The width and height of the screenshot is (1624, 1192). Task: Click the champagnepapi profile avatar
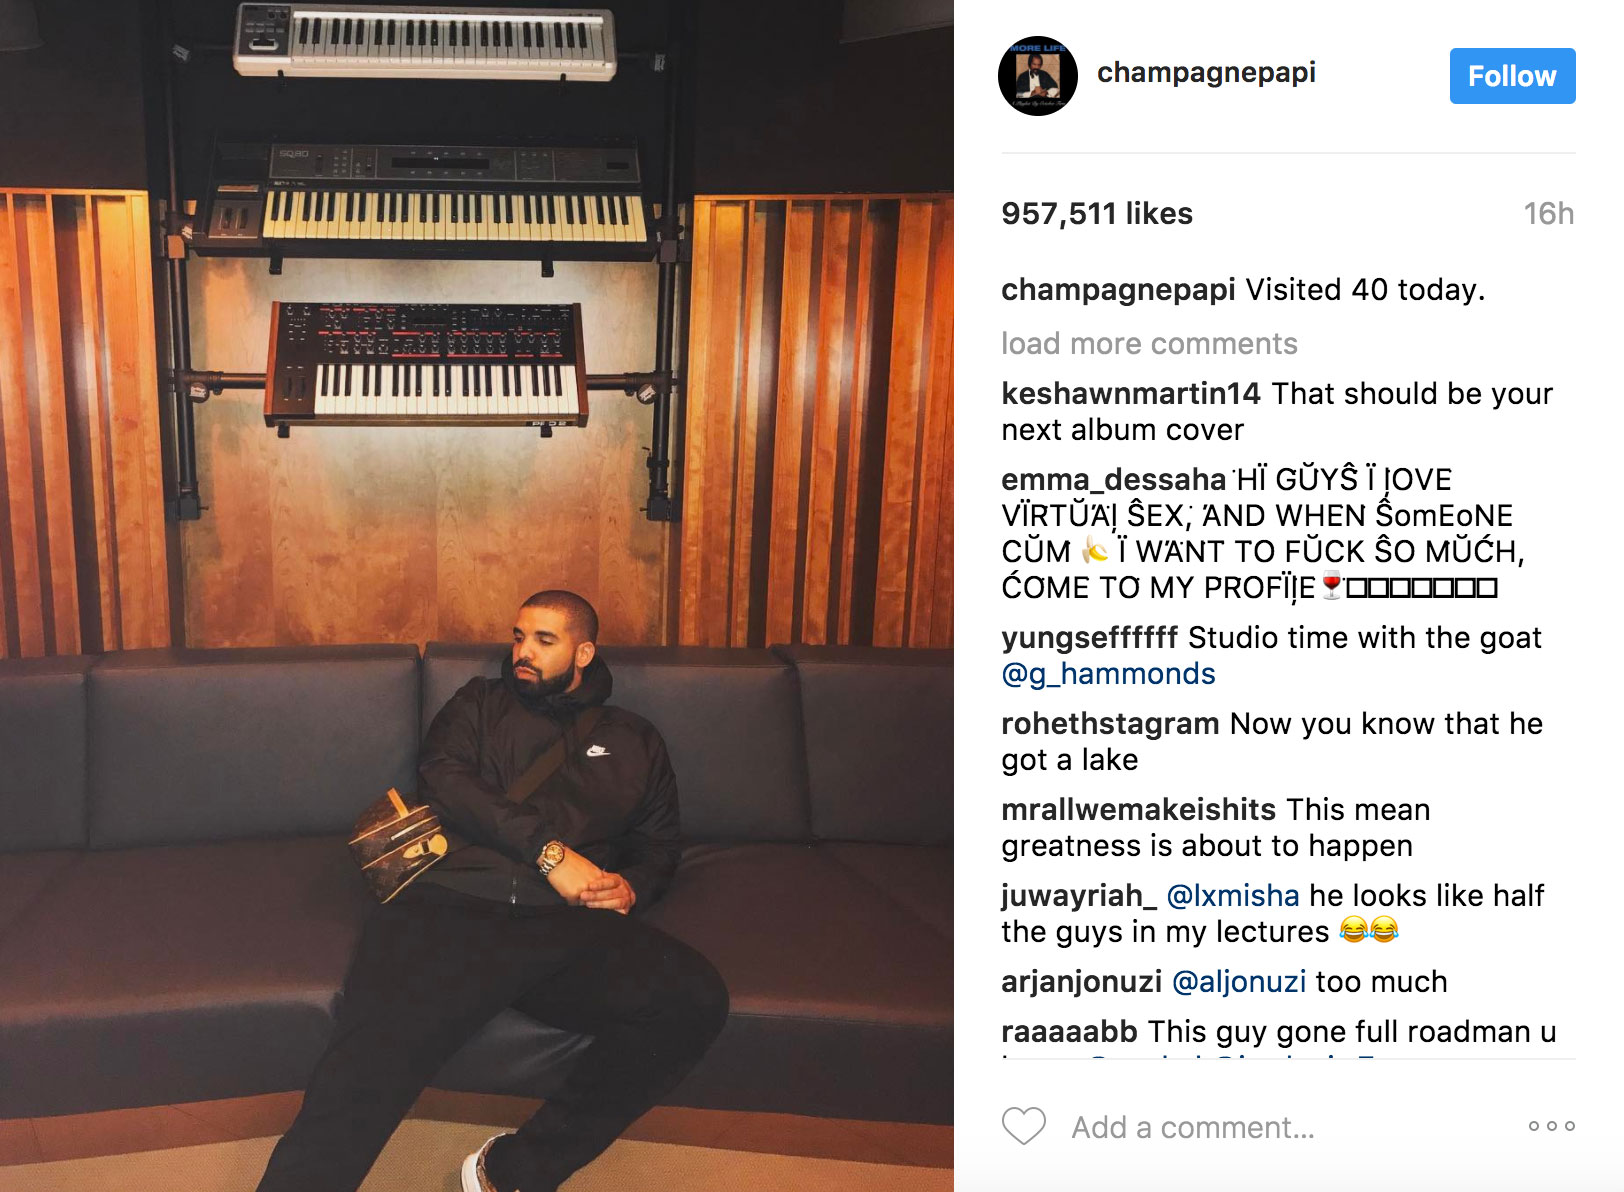(x=1037, y=76)
